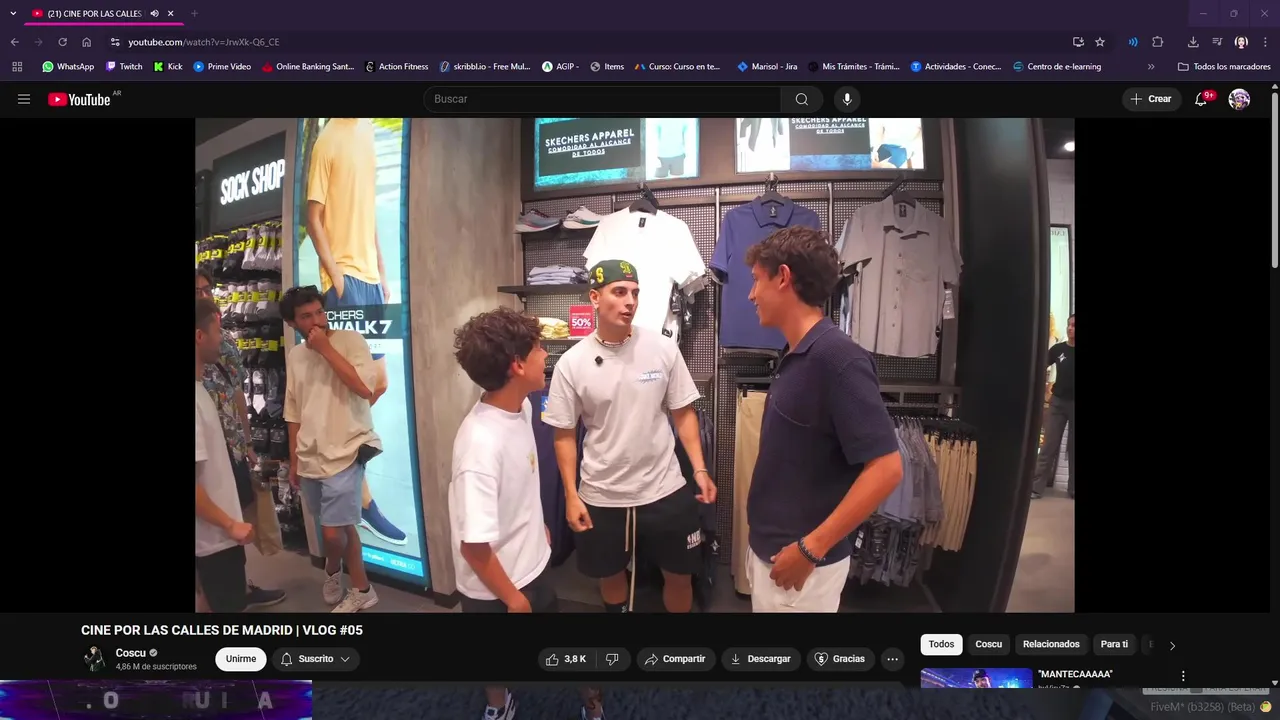
Task: Mute the tab via speaker icon
Action: [154, 13]
